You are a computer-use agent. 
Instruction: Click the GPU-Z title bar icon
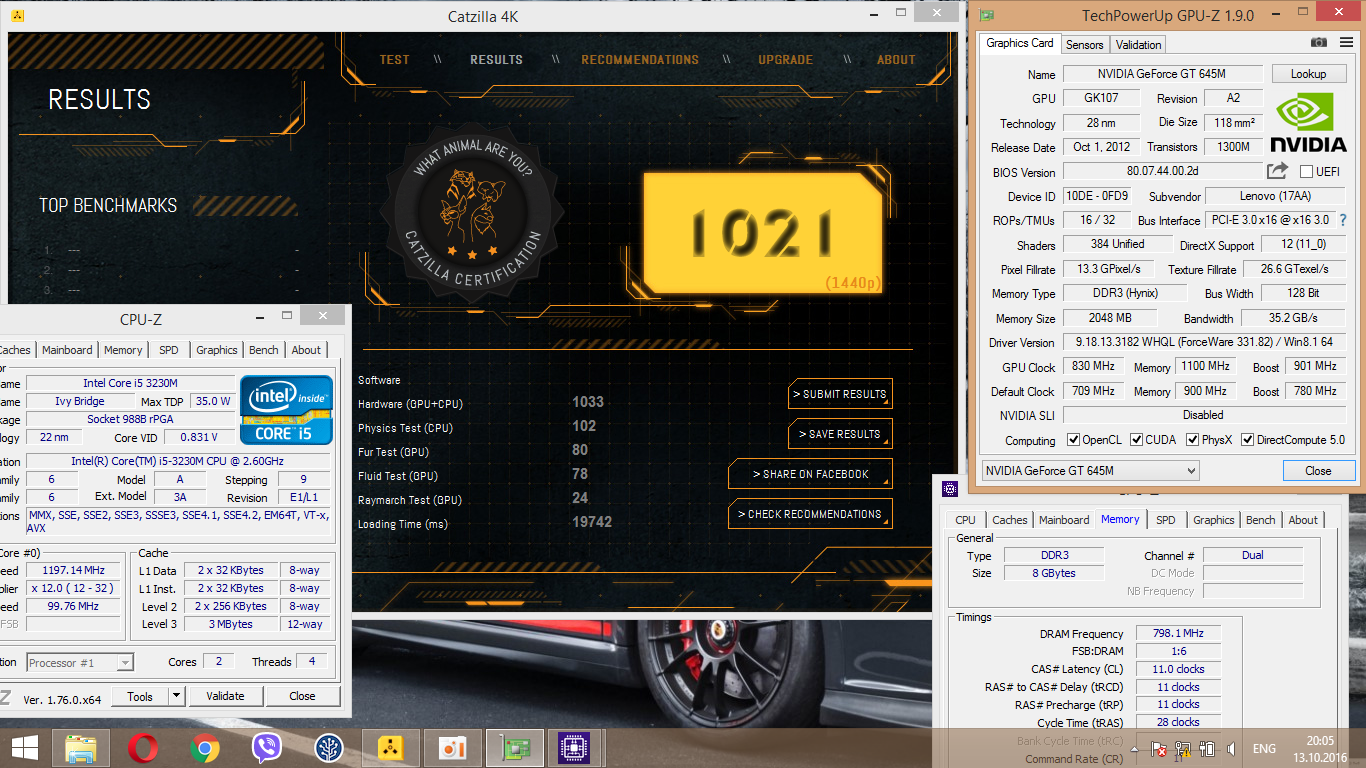987,15
